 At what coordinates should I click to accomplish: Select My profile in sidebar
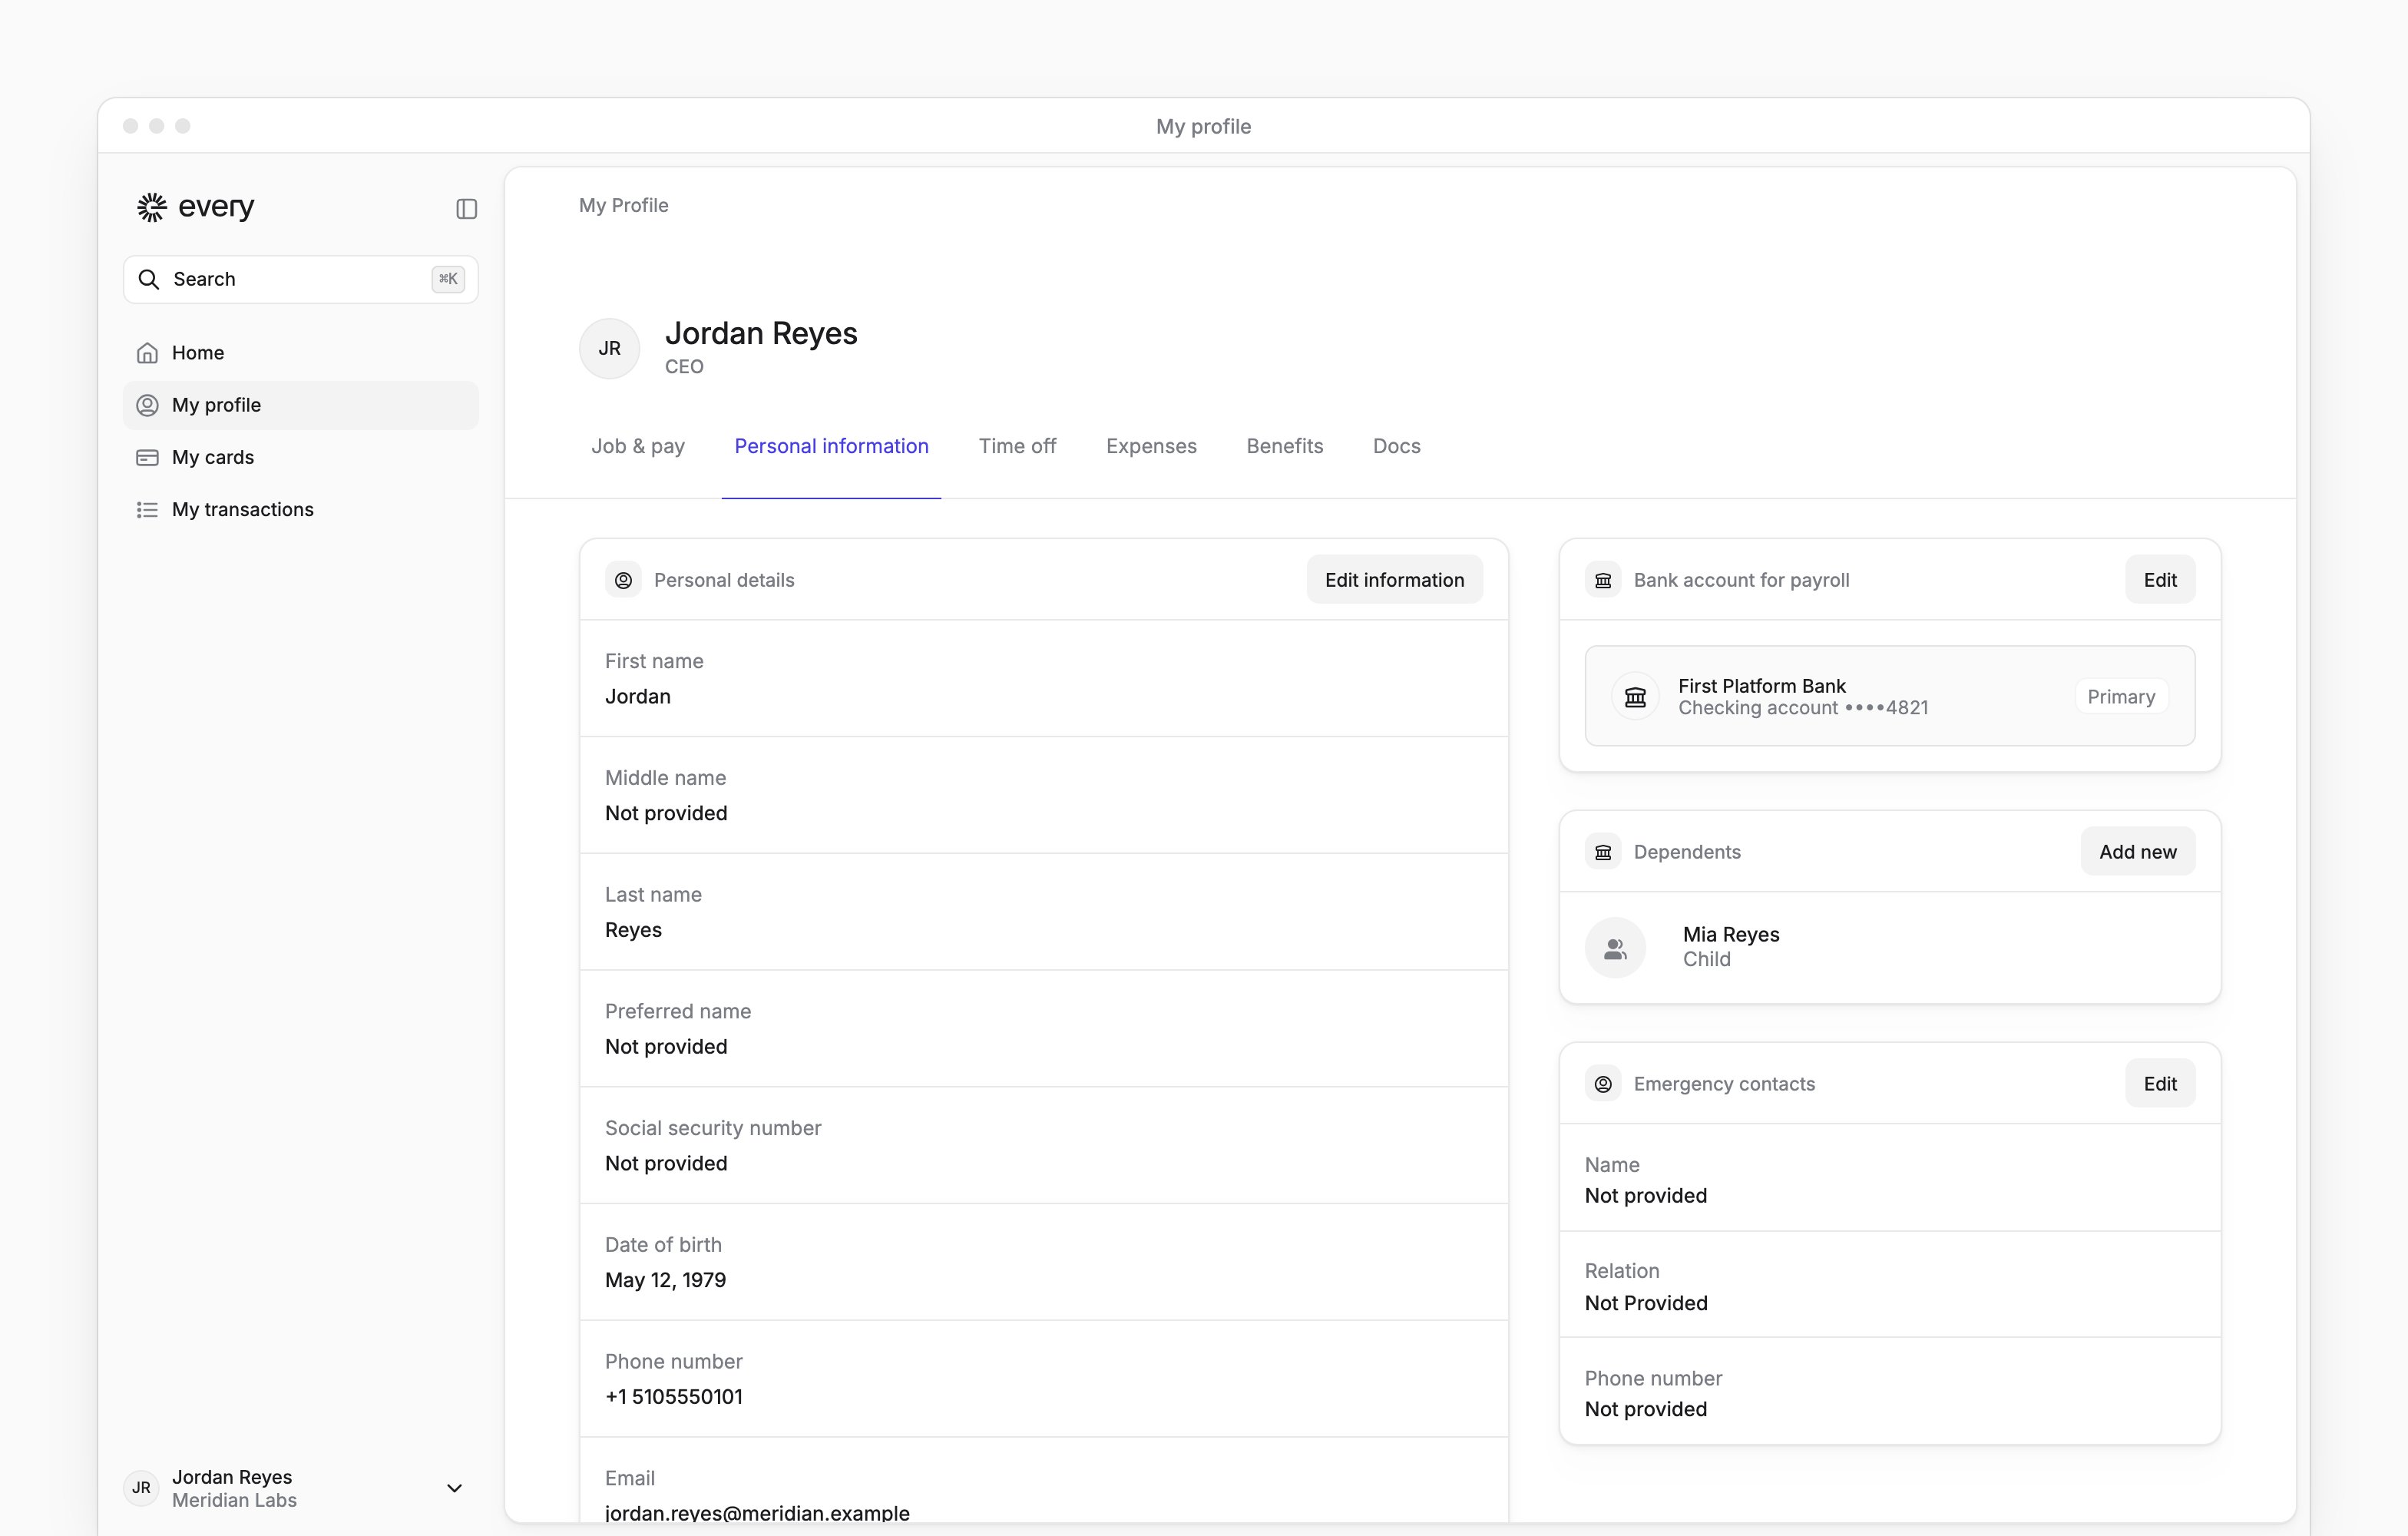tap(300, 405)
